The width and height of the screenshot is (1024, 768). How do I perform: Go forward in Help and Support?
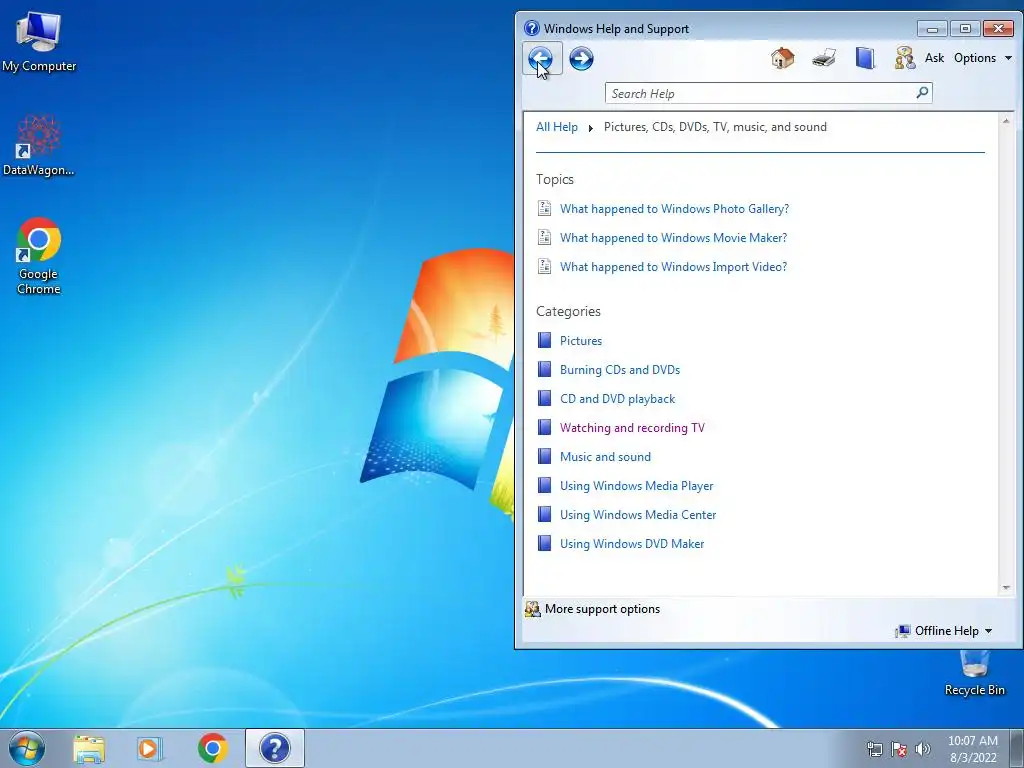click(581, 59)
